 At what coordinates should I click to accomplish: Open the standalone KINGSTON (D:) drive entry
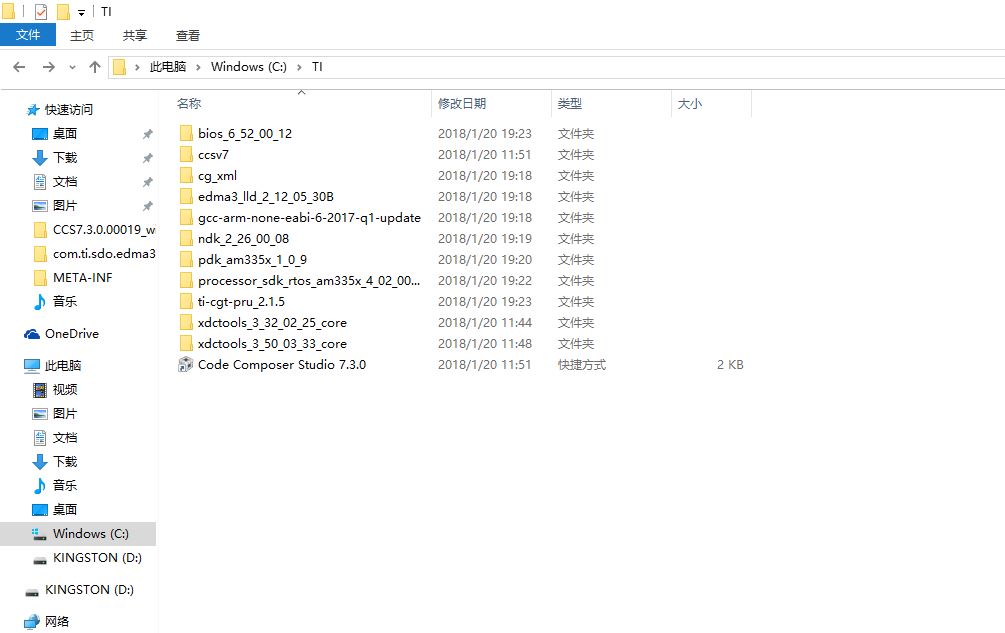coord(89,589)
